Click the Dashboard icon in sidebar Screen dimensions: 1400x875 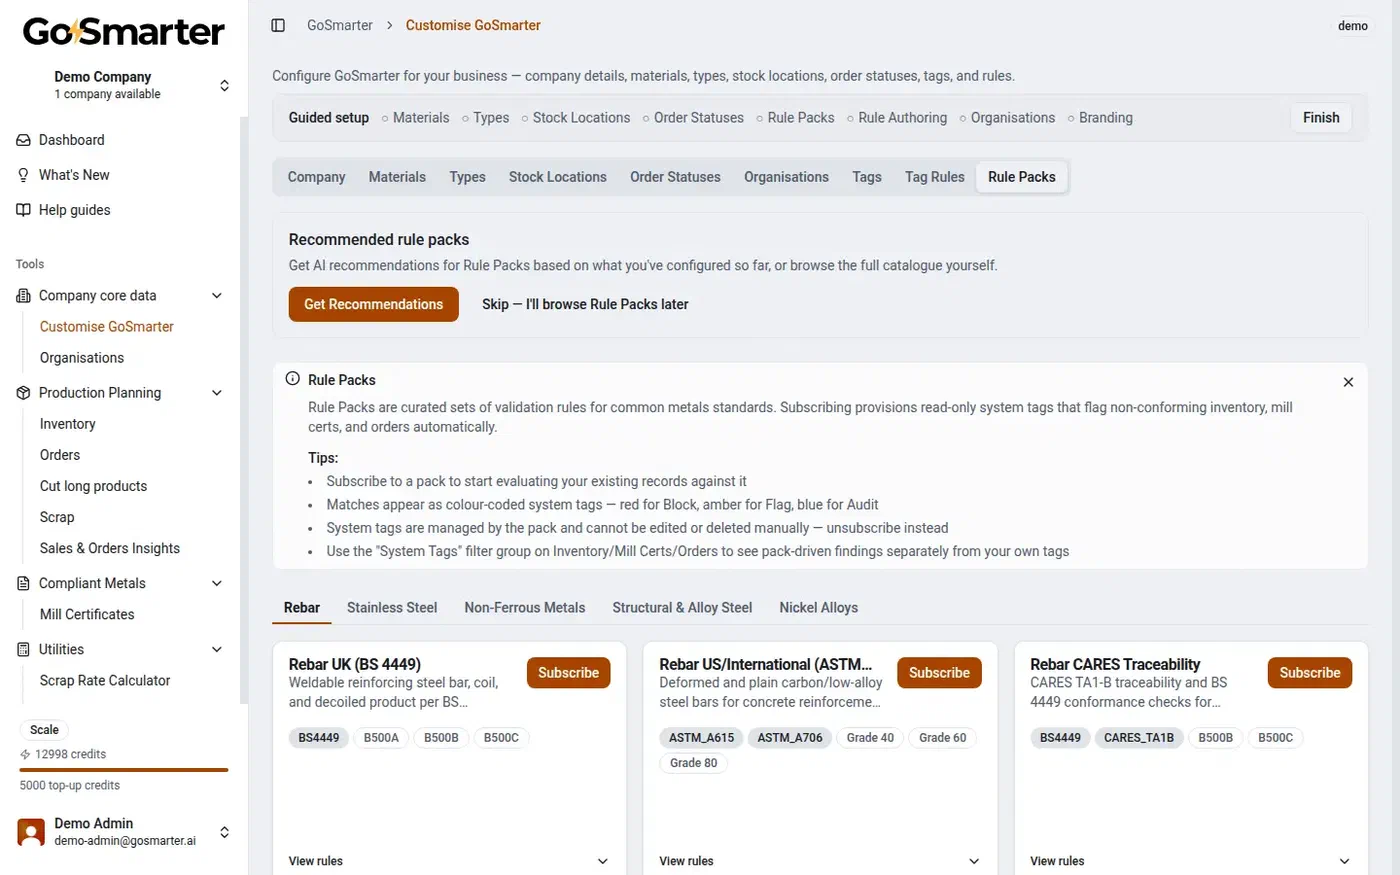coord(23,140)
